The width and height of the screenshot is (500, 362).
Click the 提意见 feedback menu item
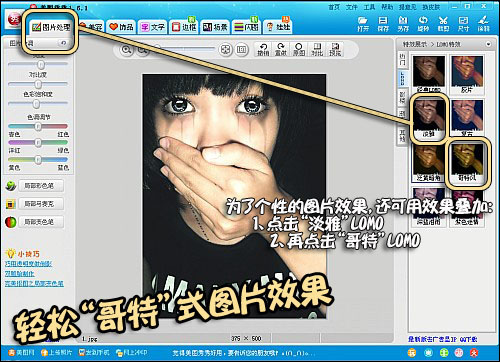pyautogui.click(x=407, y=7)
